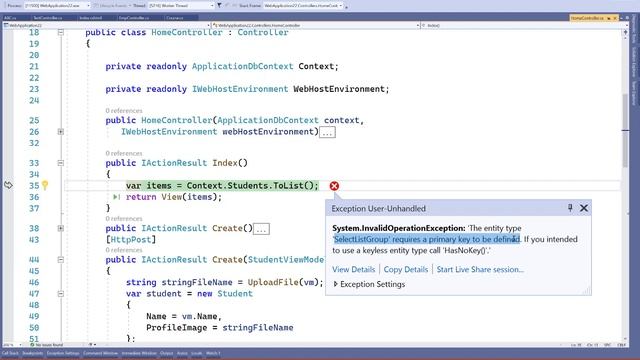Click 'ApplicationDbContext' on line 21

click(242, 67)
